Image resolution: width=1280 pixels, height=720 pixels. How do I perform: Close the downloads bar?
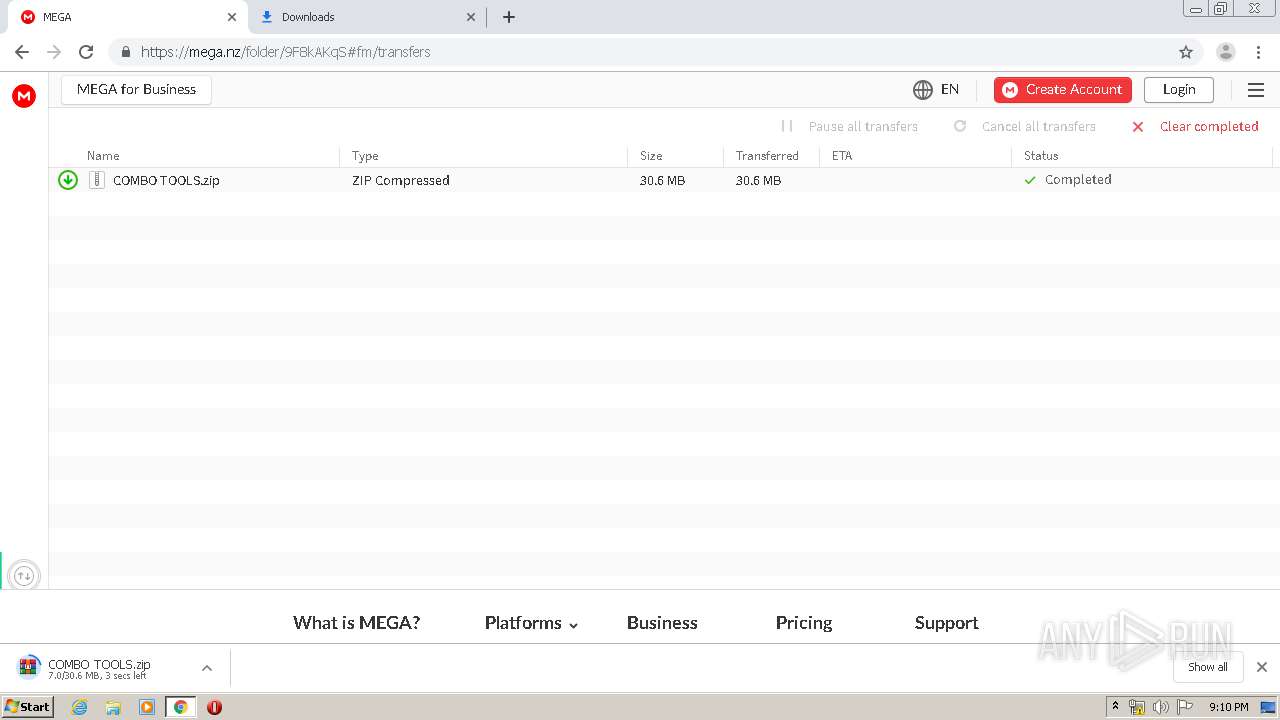pyautogui.click(x=1262, y=667)
